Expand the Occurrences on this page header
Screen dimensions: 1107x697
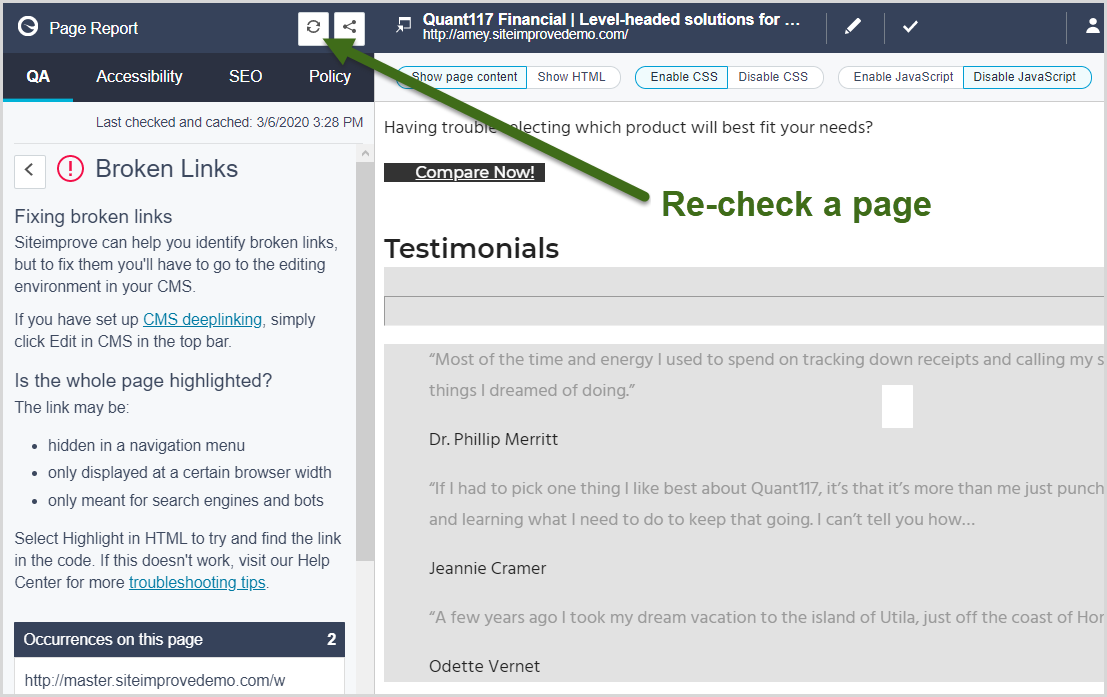click(x=179, y=639)
